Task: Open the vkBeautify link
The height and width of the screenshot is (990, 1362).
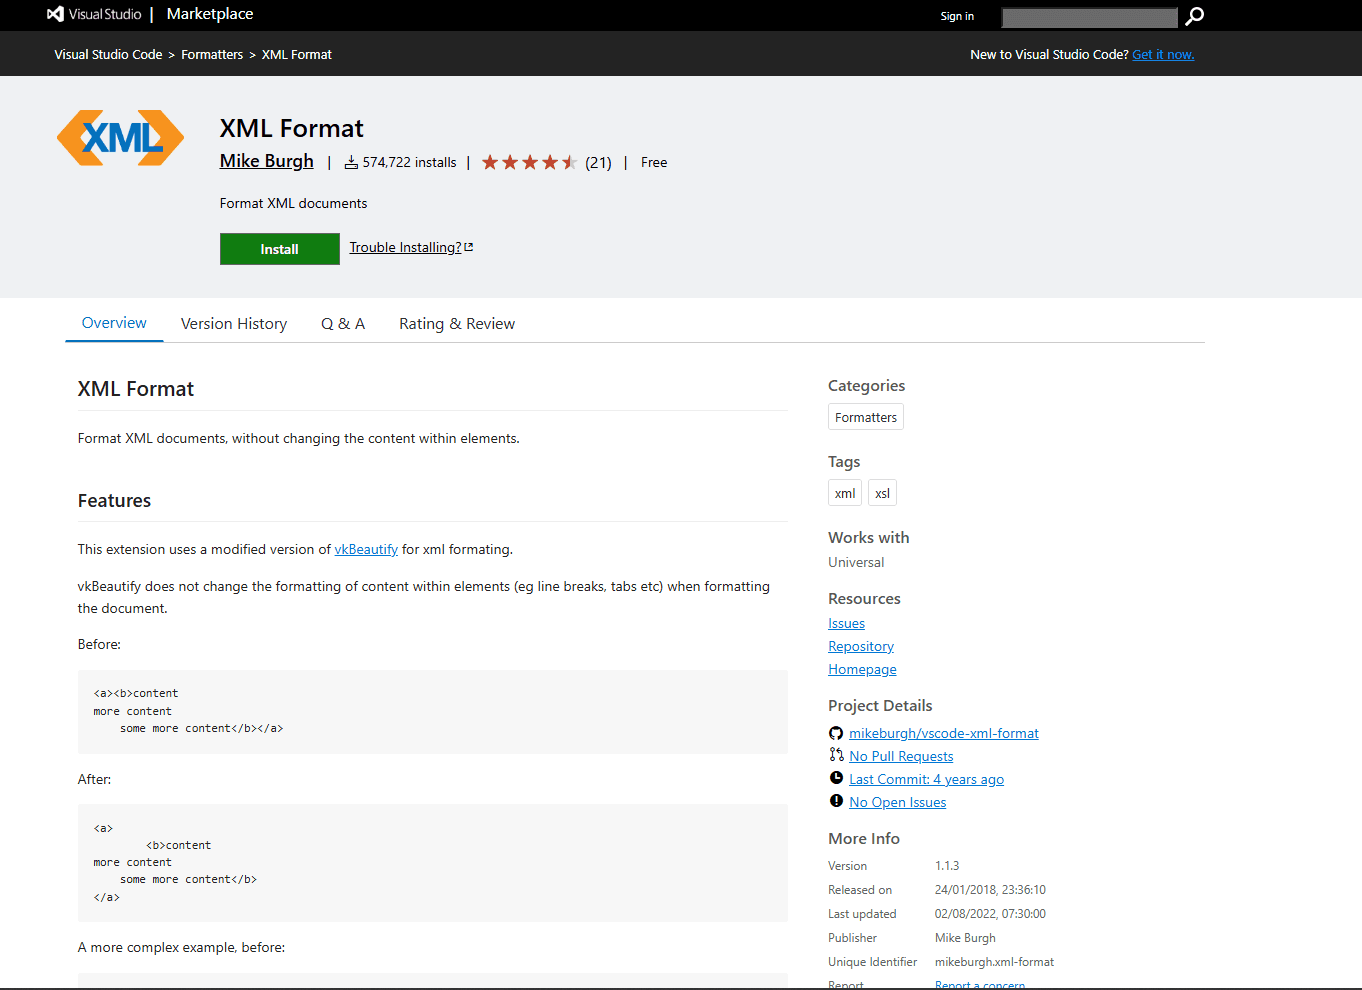Action: [x=366, y=549]
